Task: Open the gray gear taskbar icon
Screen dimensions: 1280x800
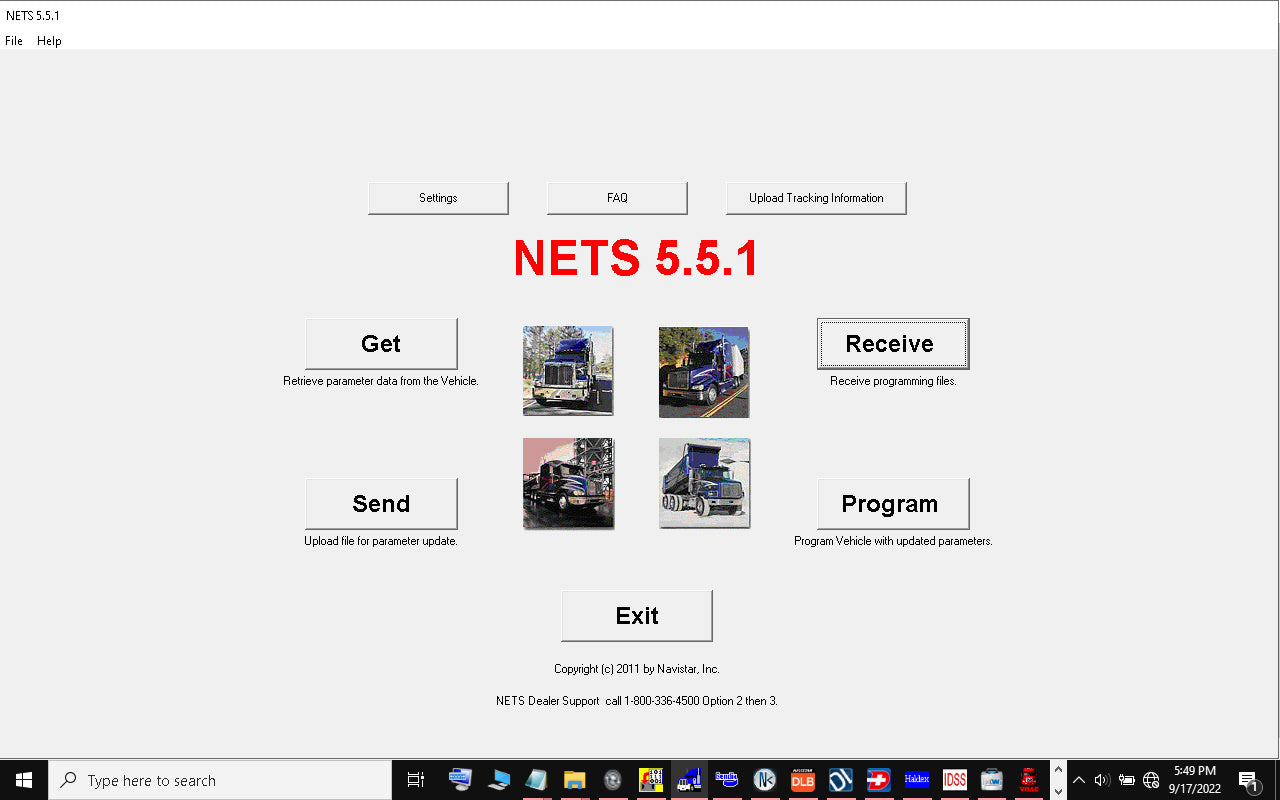Action: click(x=613, y=780)
